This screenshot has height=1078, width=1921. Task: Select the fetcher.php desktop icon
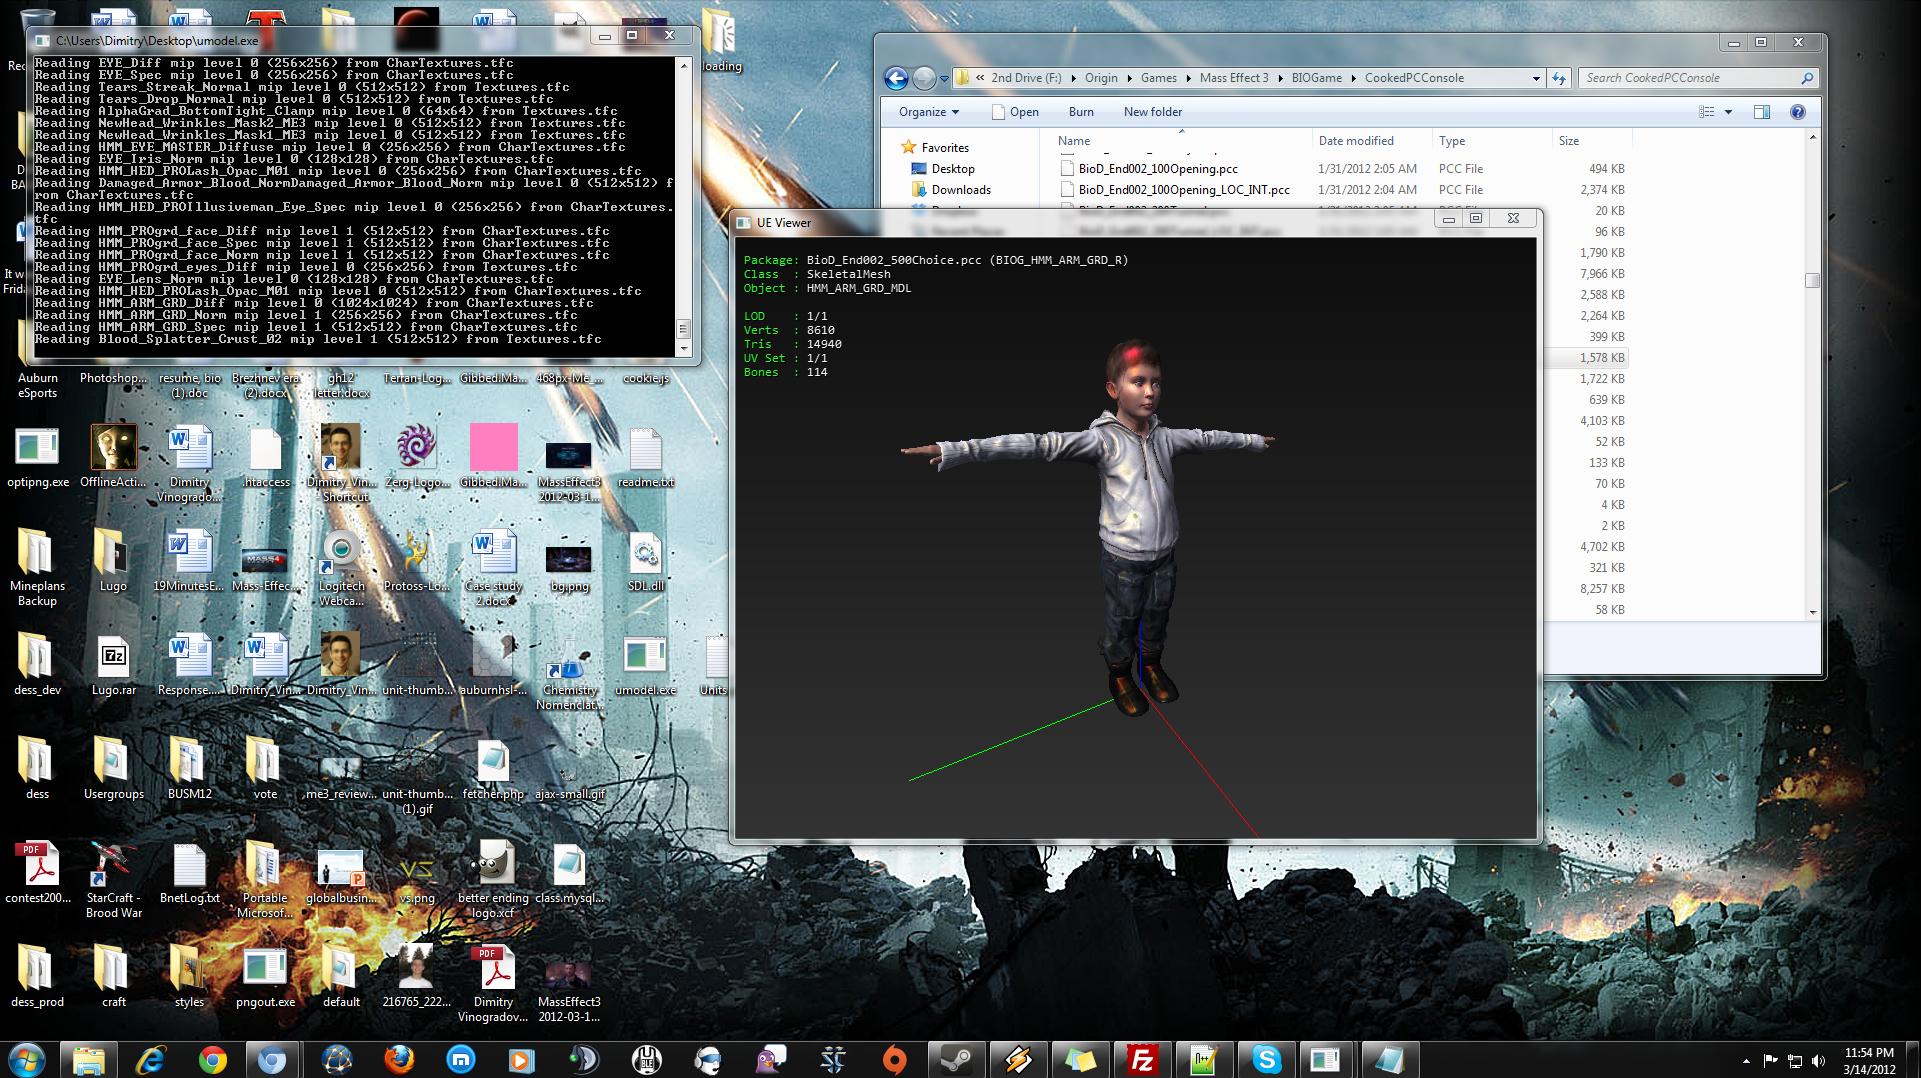(x=493, y=770)
